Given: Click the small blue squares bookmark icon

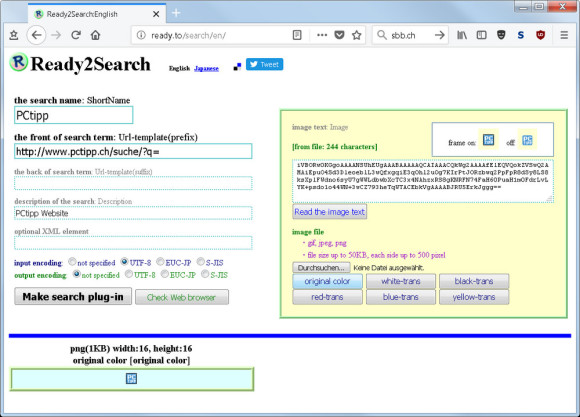Looking at the screenshot, I should coord(237,67).
